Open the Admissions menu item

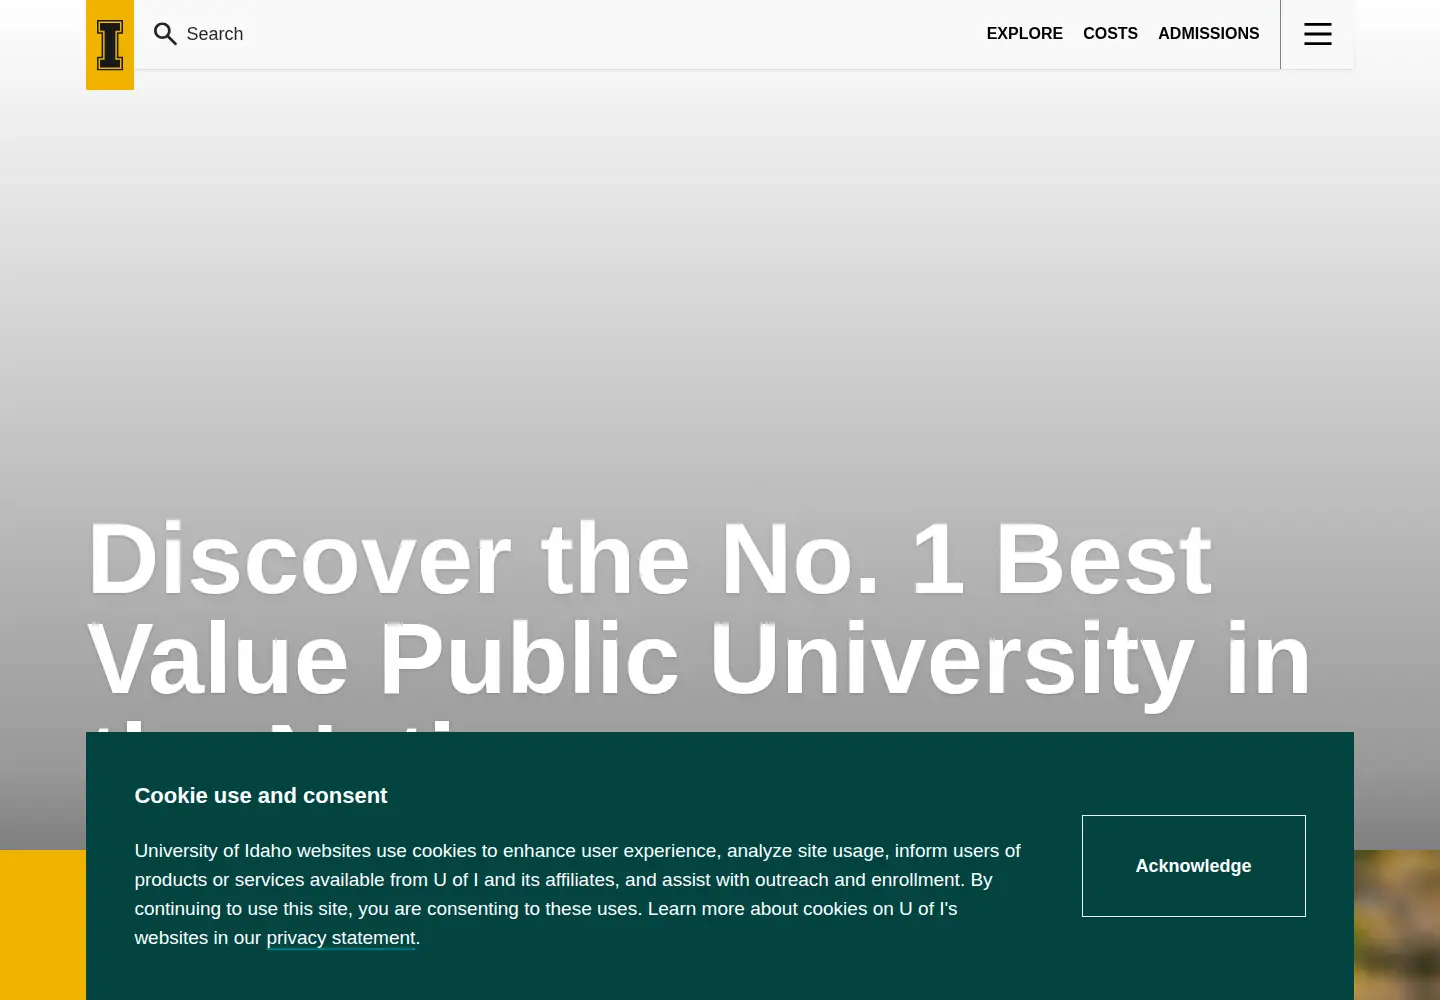[x=1208, y=34]
